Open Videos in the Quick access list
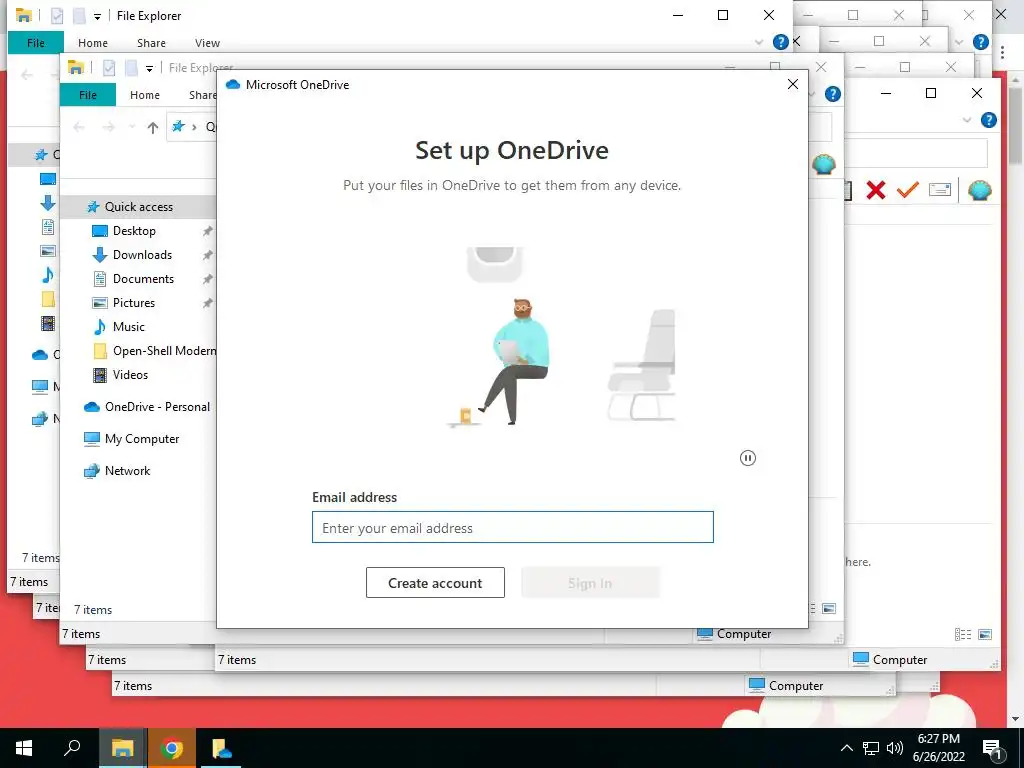Screen dimensions: 1024x768 point(130,375)
